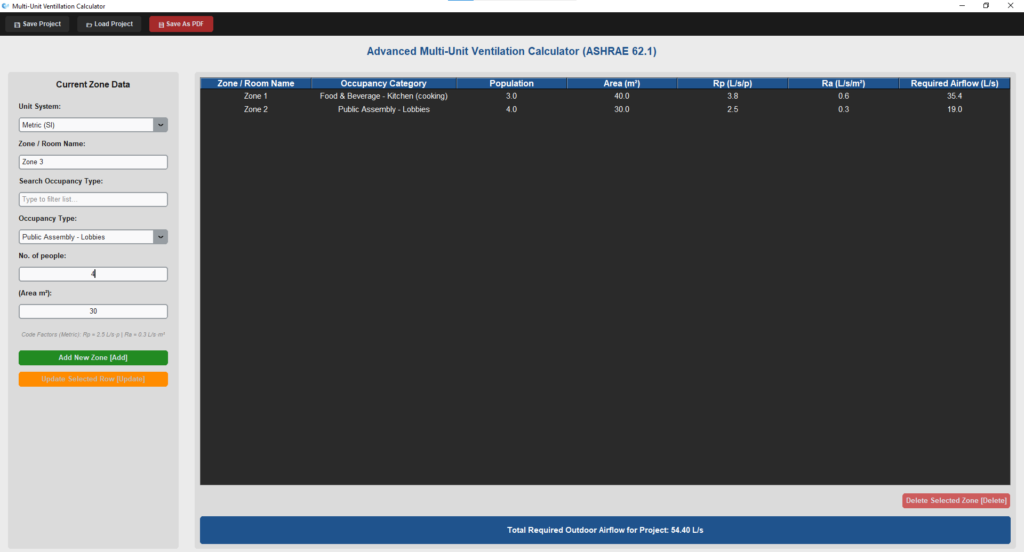Click Zone 1 area value 40.0
Image resolution: width=1024 pixels, height=552 pixels.
tap(622, 96)
